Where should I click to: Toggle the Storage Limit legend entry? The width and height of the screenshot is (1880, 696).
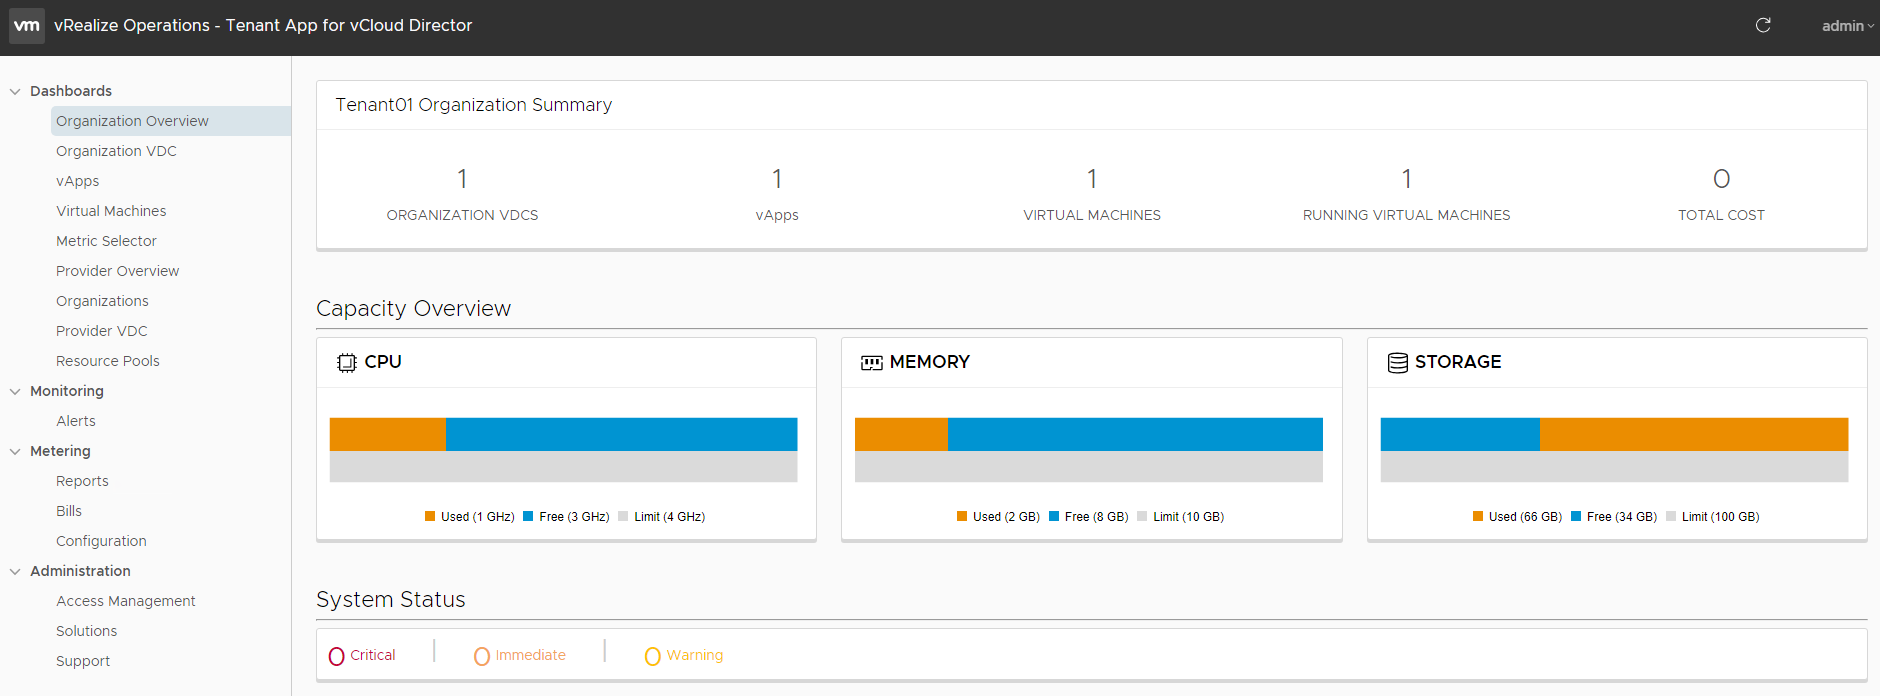[1712, 517]
